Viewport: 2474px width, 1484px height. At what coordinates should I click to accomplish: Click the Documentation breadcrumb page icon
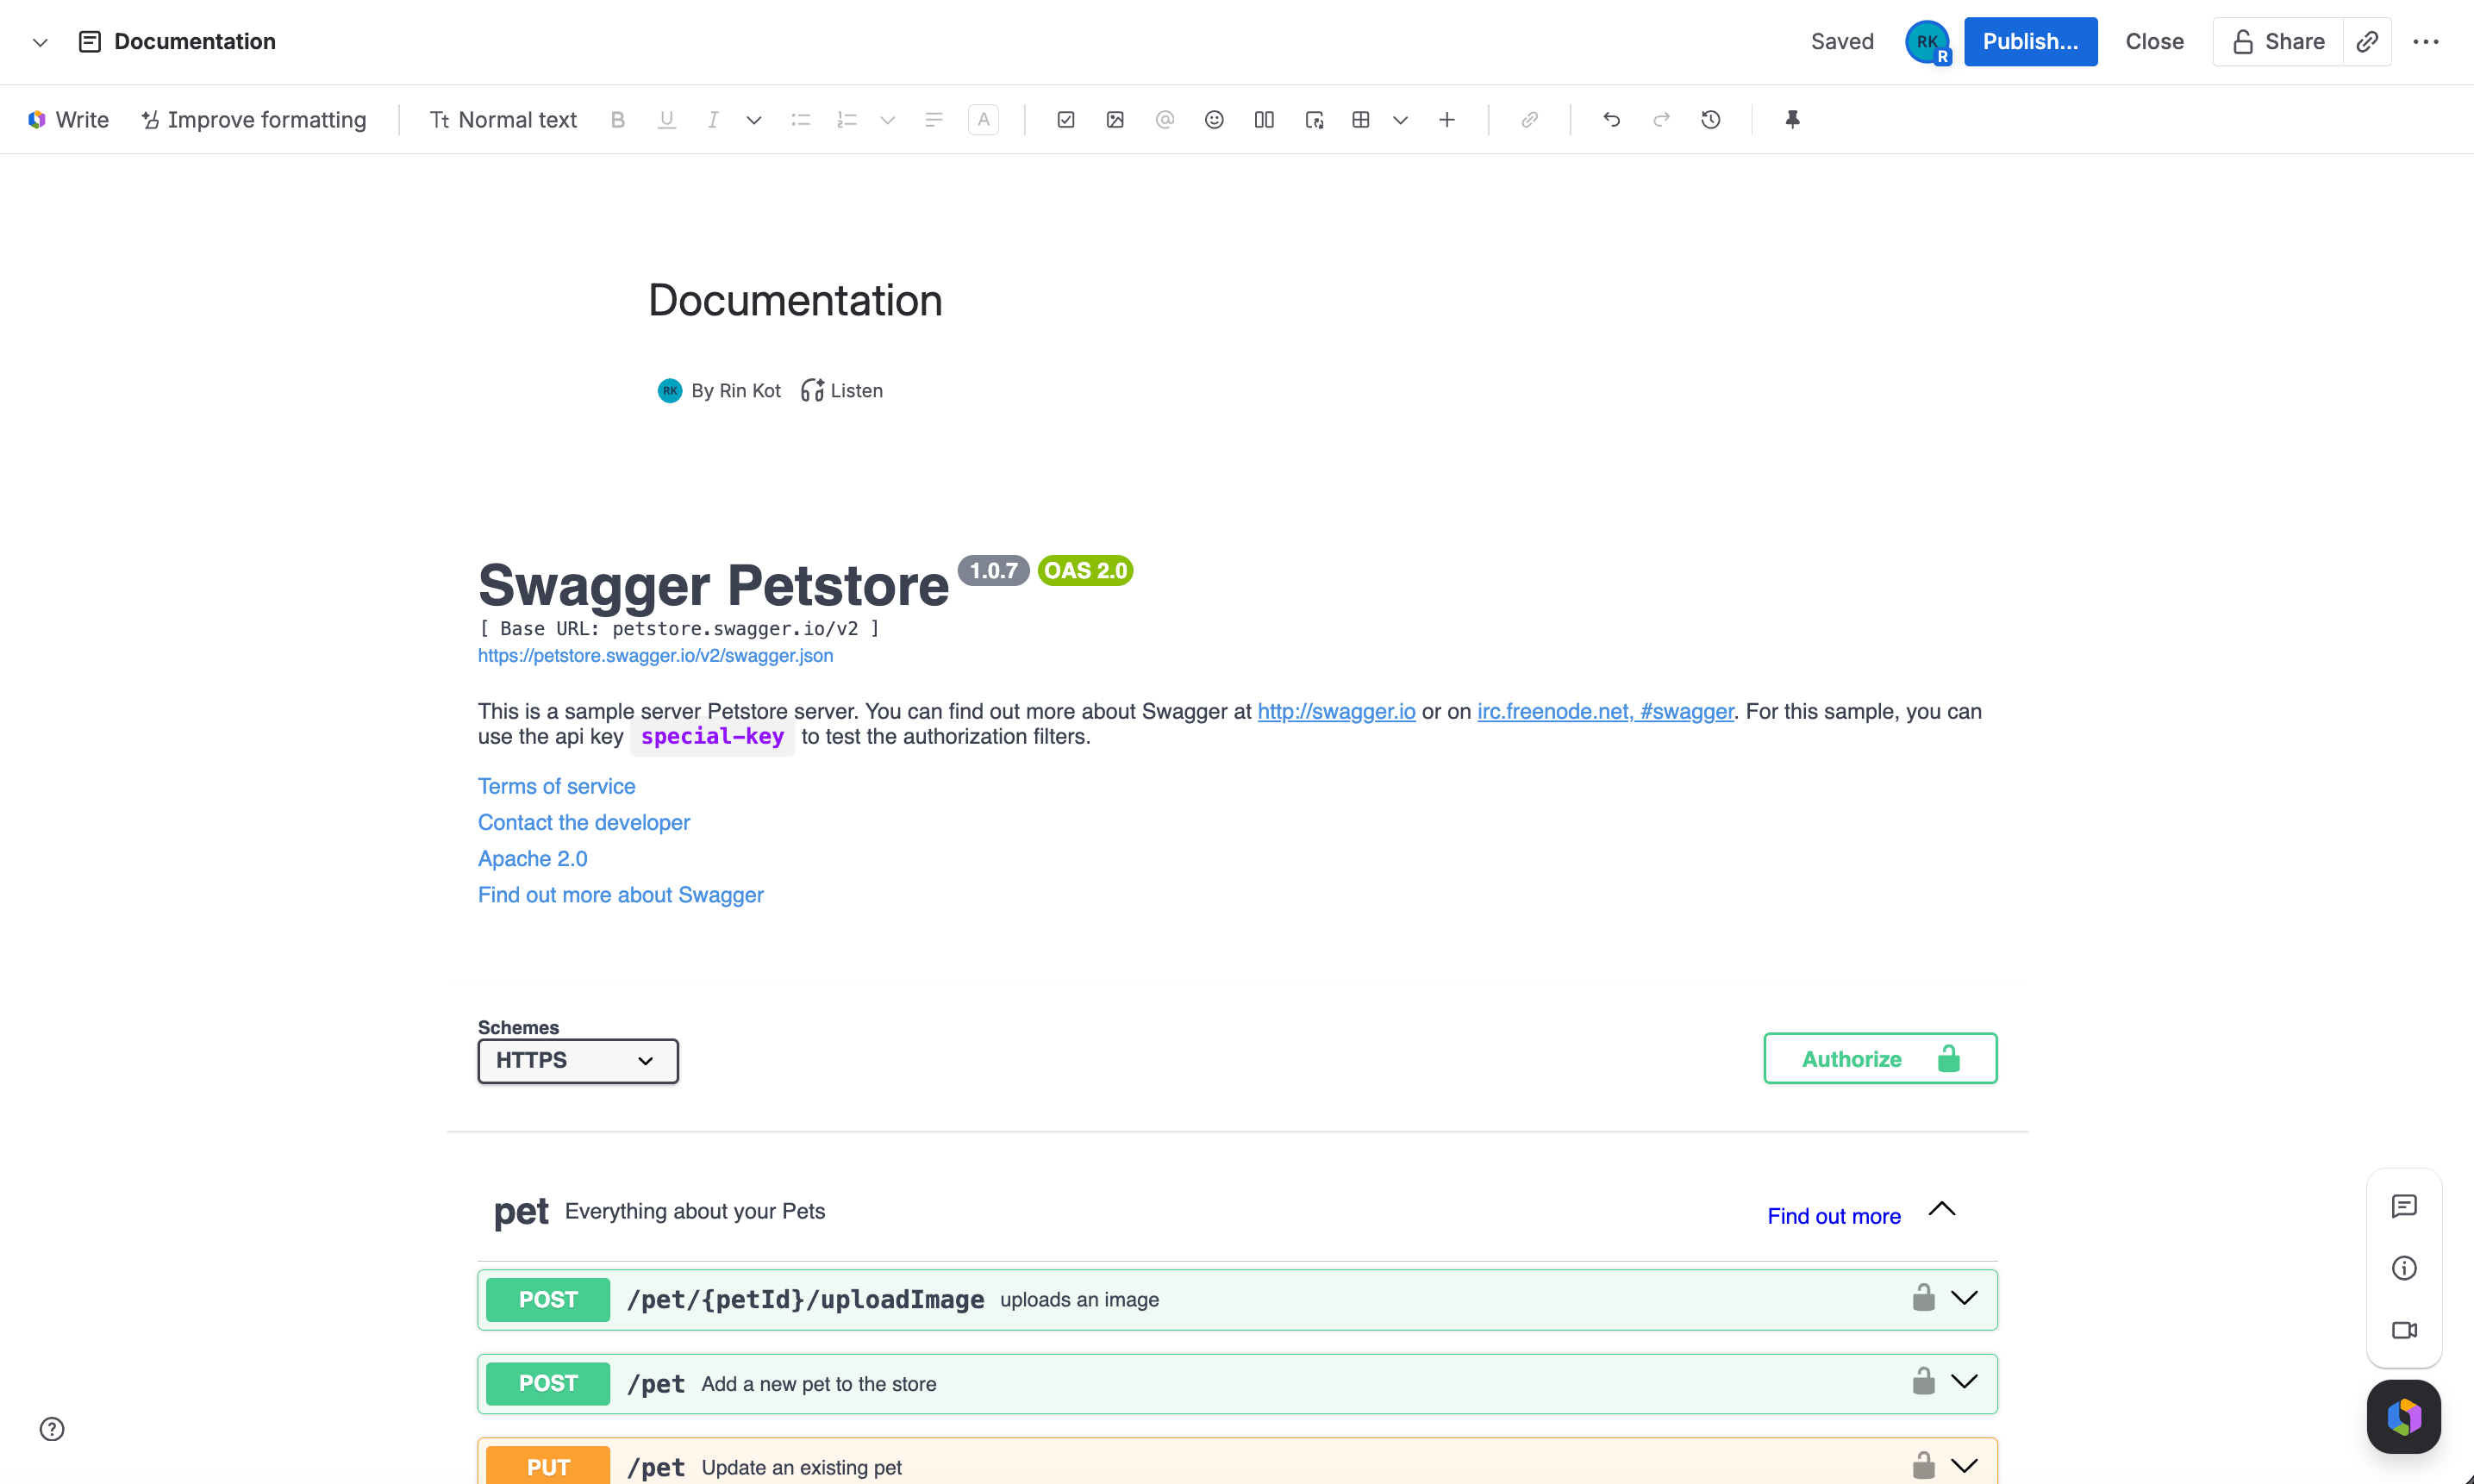click(x=89, y=42)
